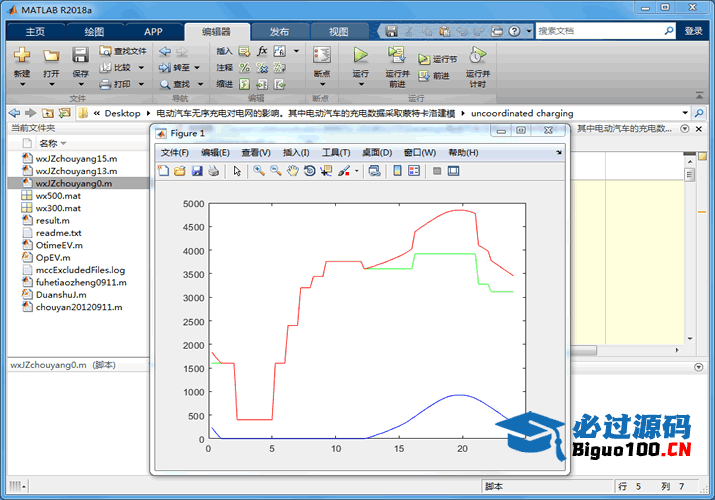Switch to the APP ribbon tab
The width and height of the screenshot is (715, 500).
point(153,31)
